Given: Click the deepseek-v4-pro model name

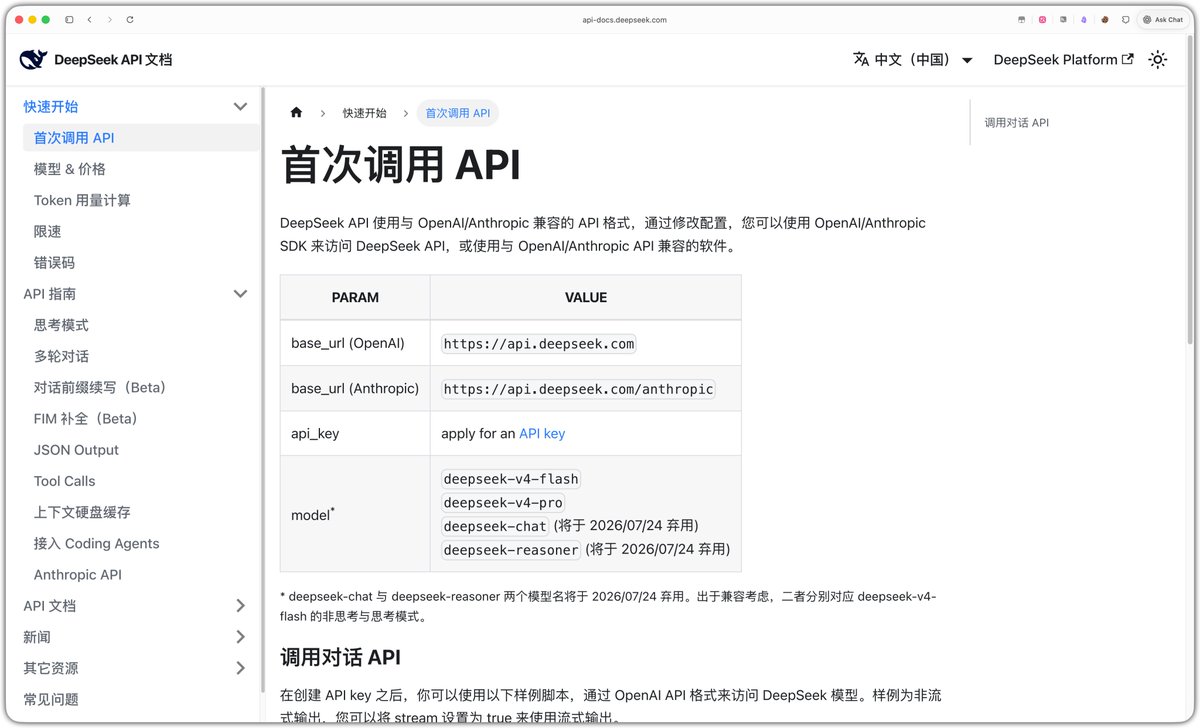Looking at the screenshot, I should tap(503, 503).
